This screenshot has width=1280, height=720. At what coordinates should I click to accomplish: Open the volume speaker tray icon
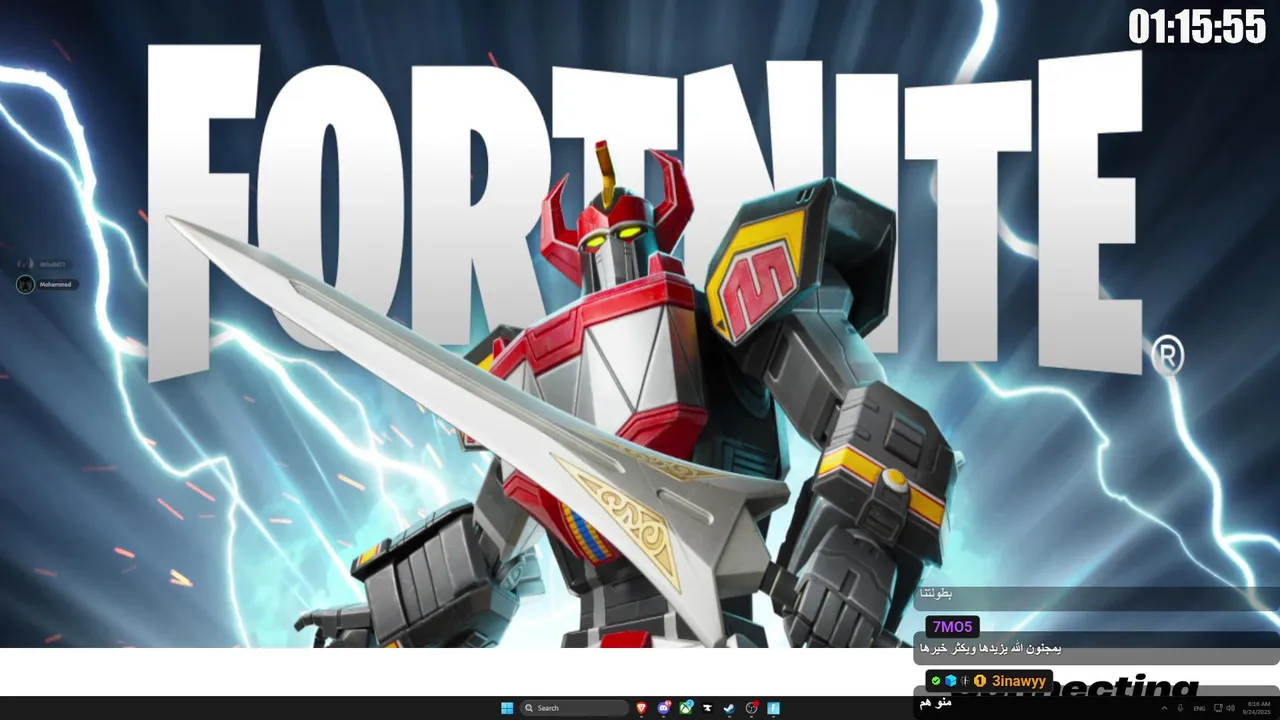1230,708
